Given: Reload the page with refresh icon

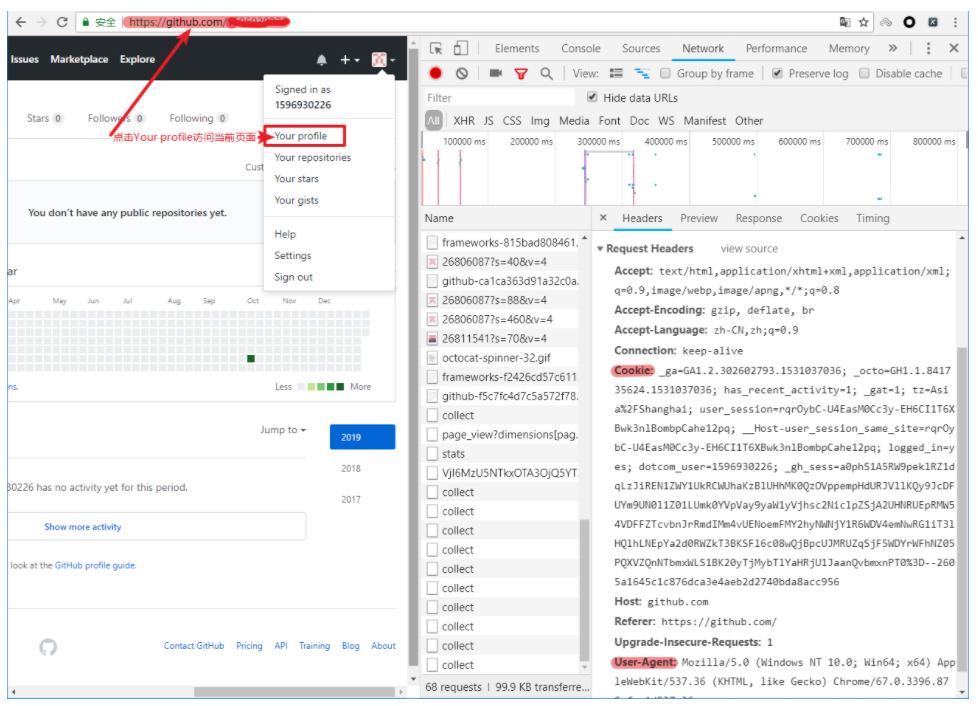Looking at the screenshot, I should [x=62, y=22].
